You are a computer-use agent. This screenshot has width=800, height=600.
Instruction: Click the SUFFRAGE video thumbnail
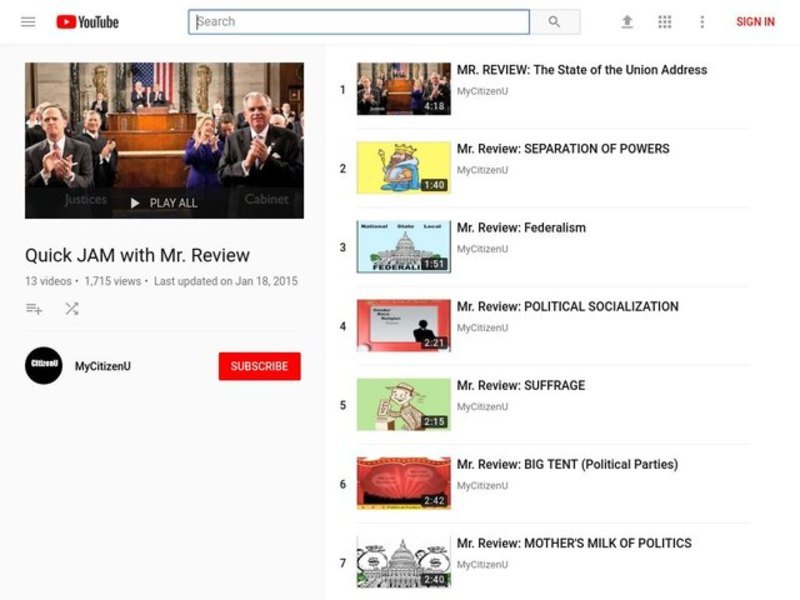pos(403,405)
